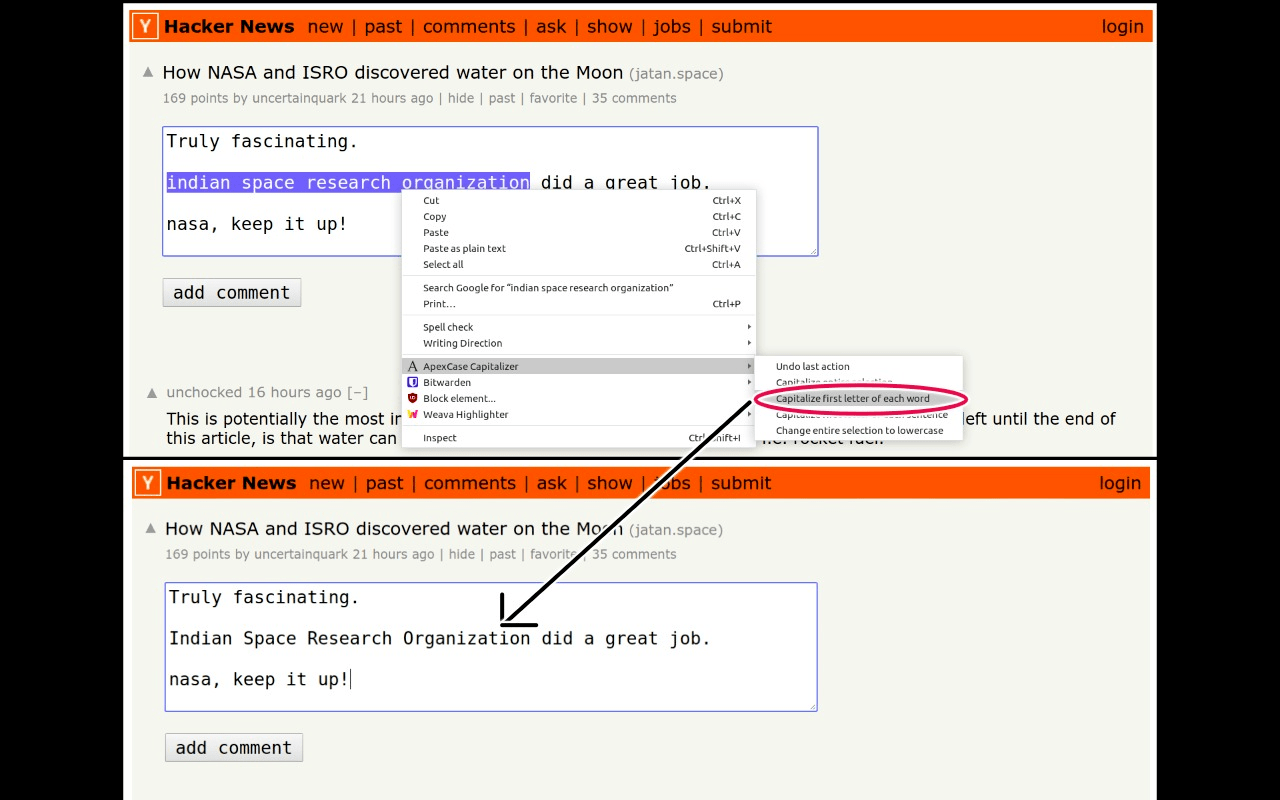The image size is (1280, 800).
Task: Click the Y logo in the lower Hacker News header
Action: [x=148, y=483]
